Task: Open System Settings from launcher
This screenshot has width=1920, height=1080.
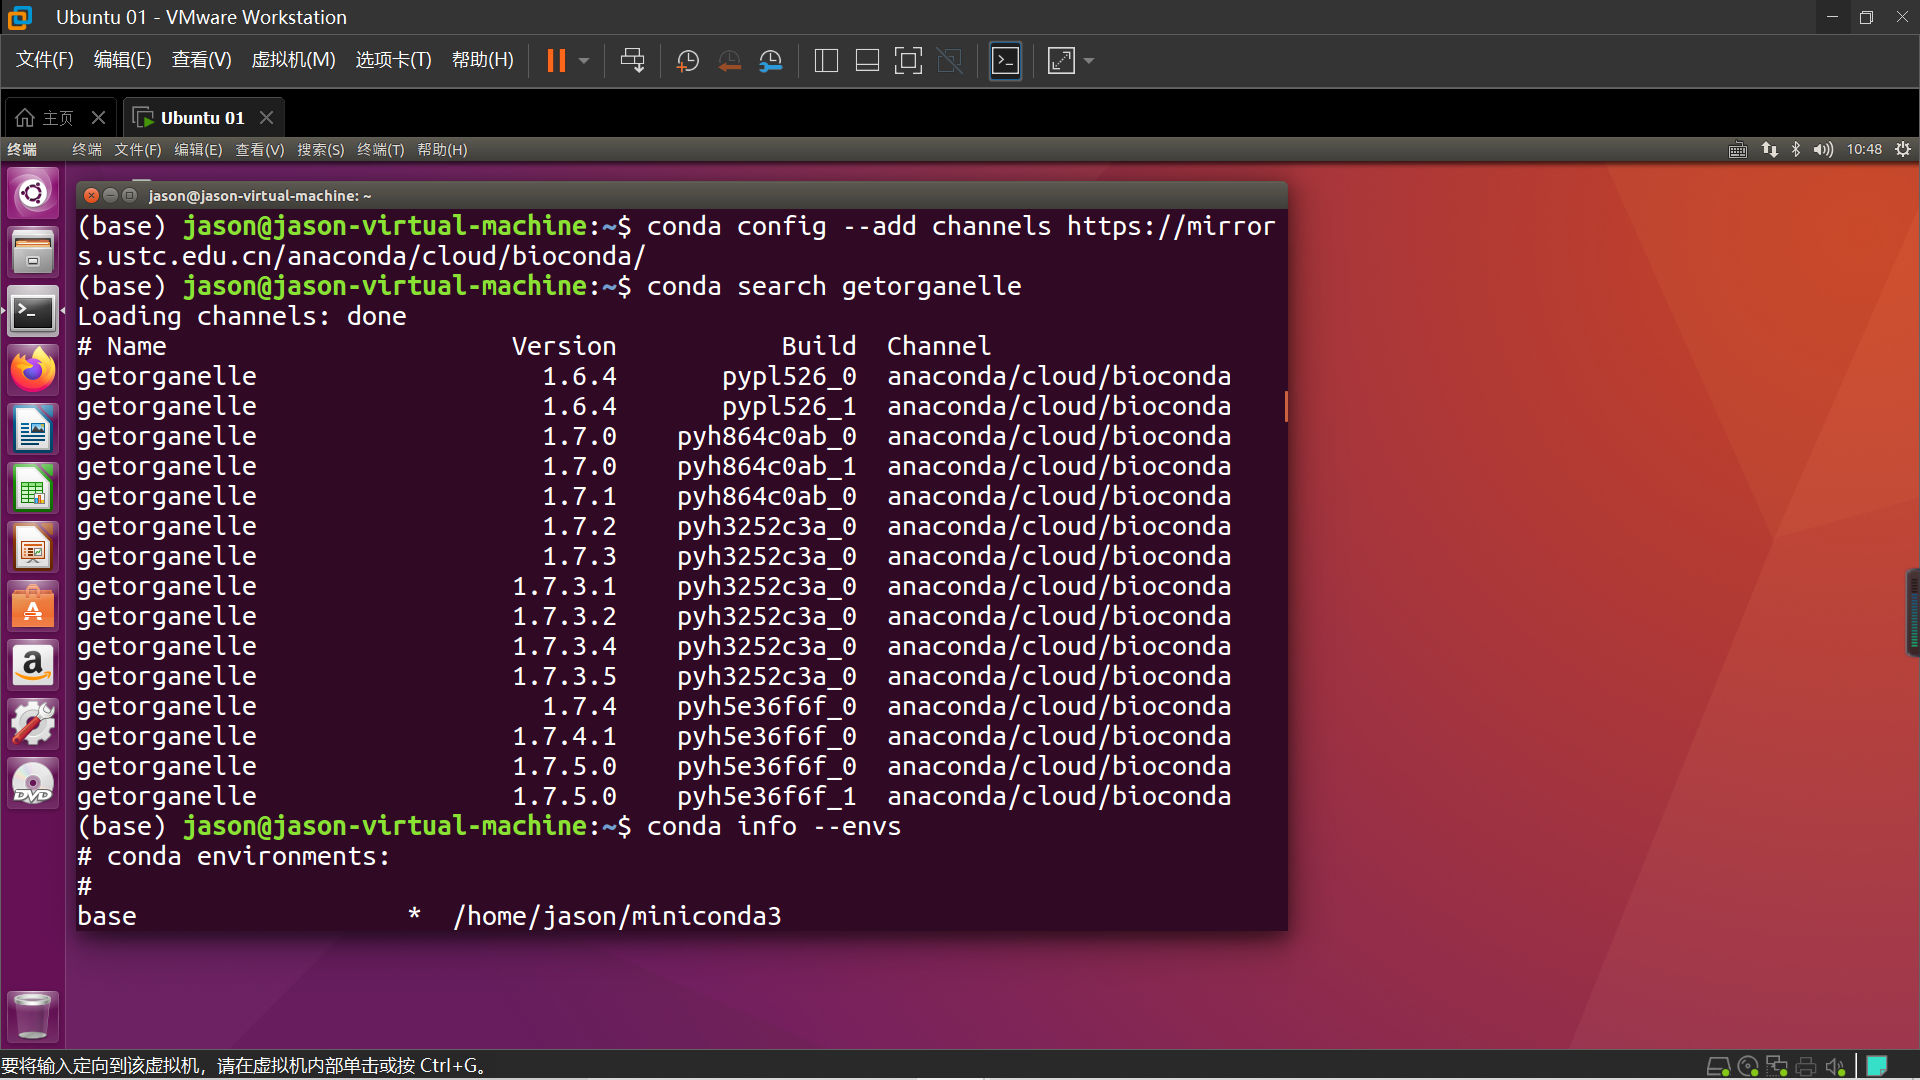Action: point(33,725)
